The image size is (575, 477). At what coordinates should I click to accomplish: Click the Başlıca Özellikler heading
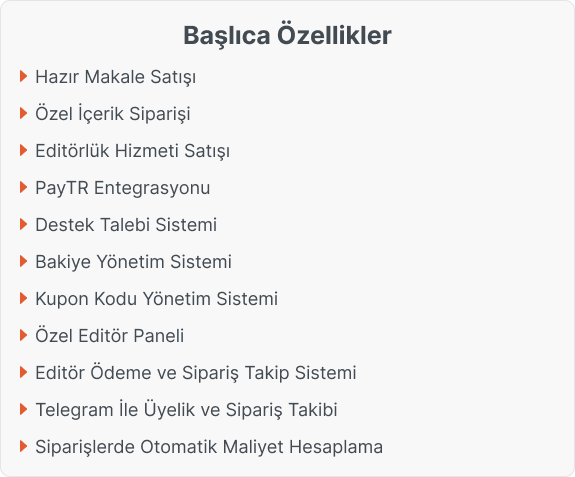coord(288,36)
